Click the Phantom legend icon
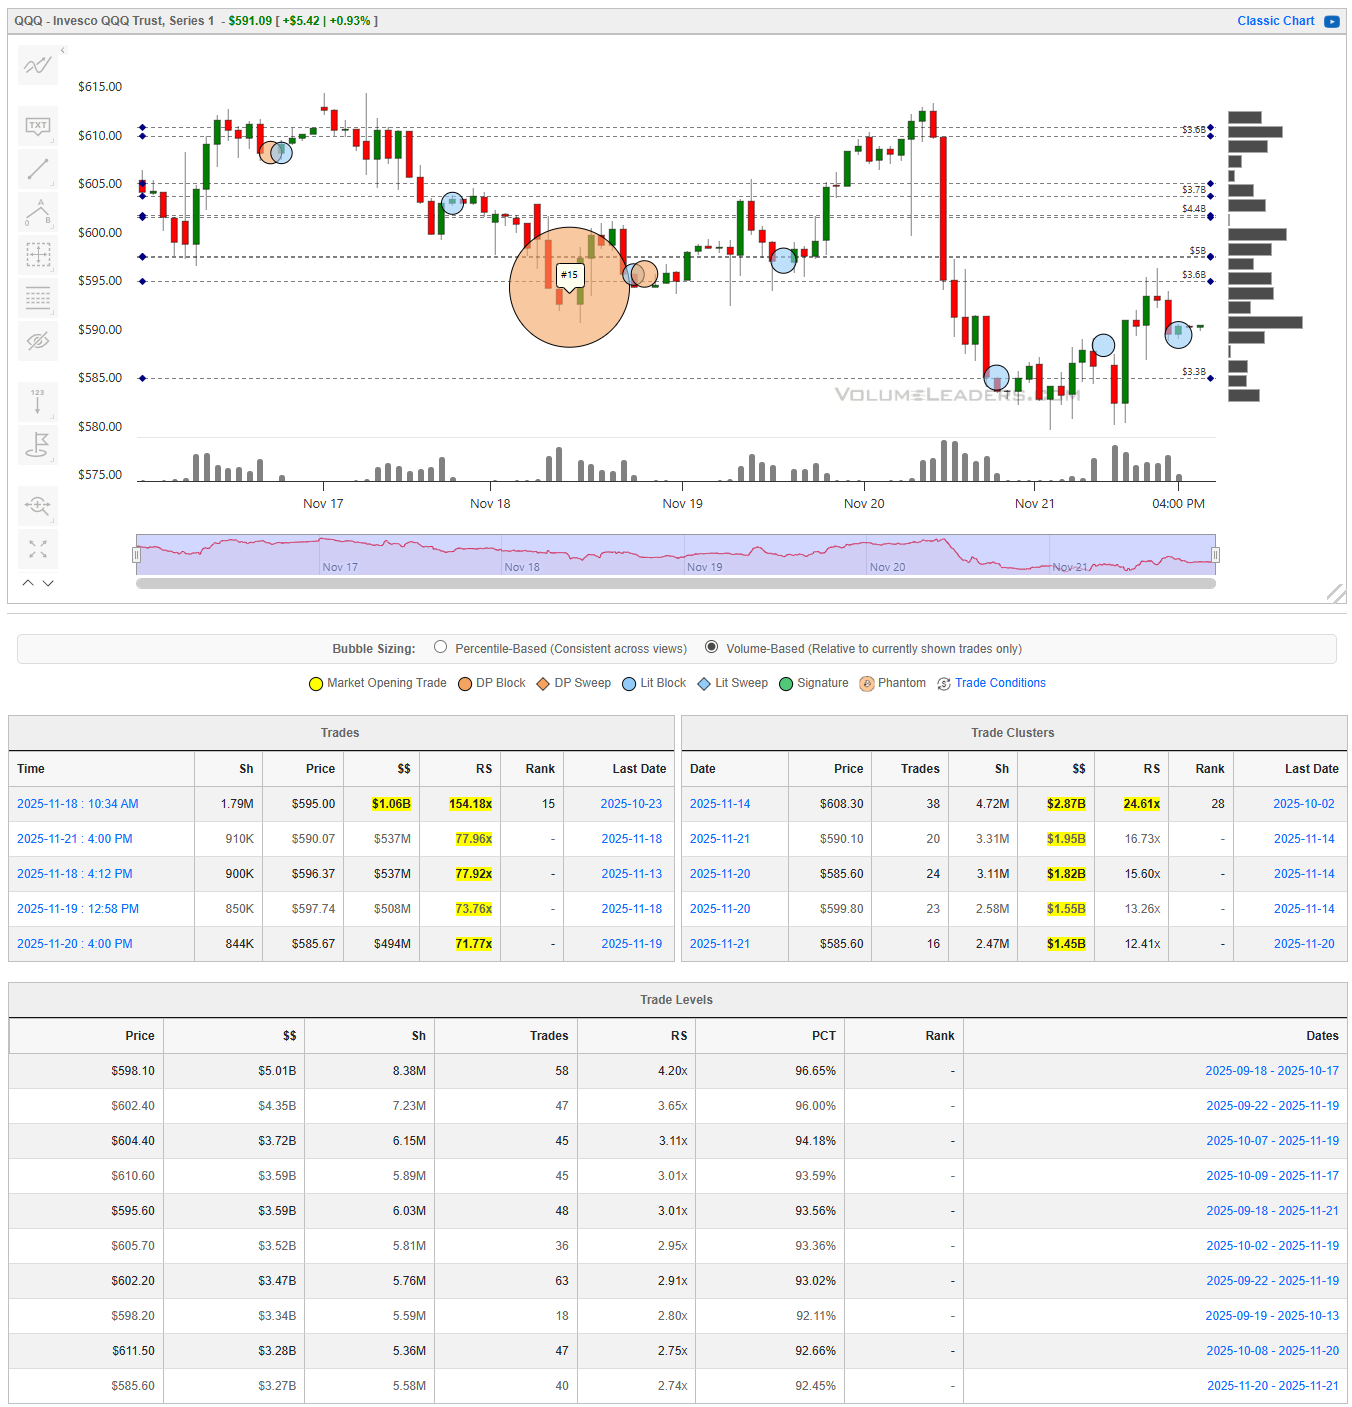Image resolution: width=1352 pixels, height=1407 pixels. (x=867, y=684)
